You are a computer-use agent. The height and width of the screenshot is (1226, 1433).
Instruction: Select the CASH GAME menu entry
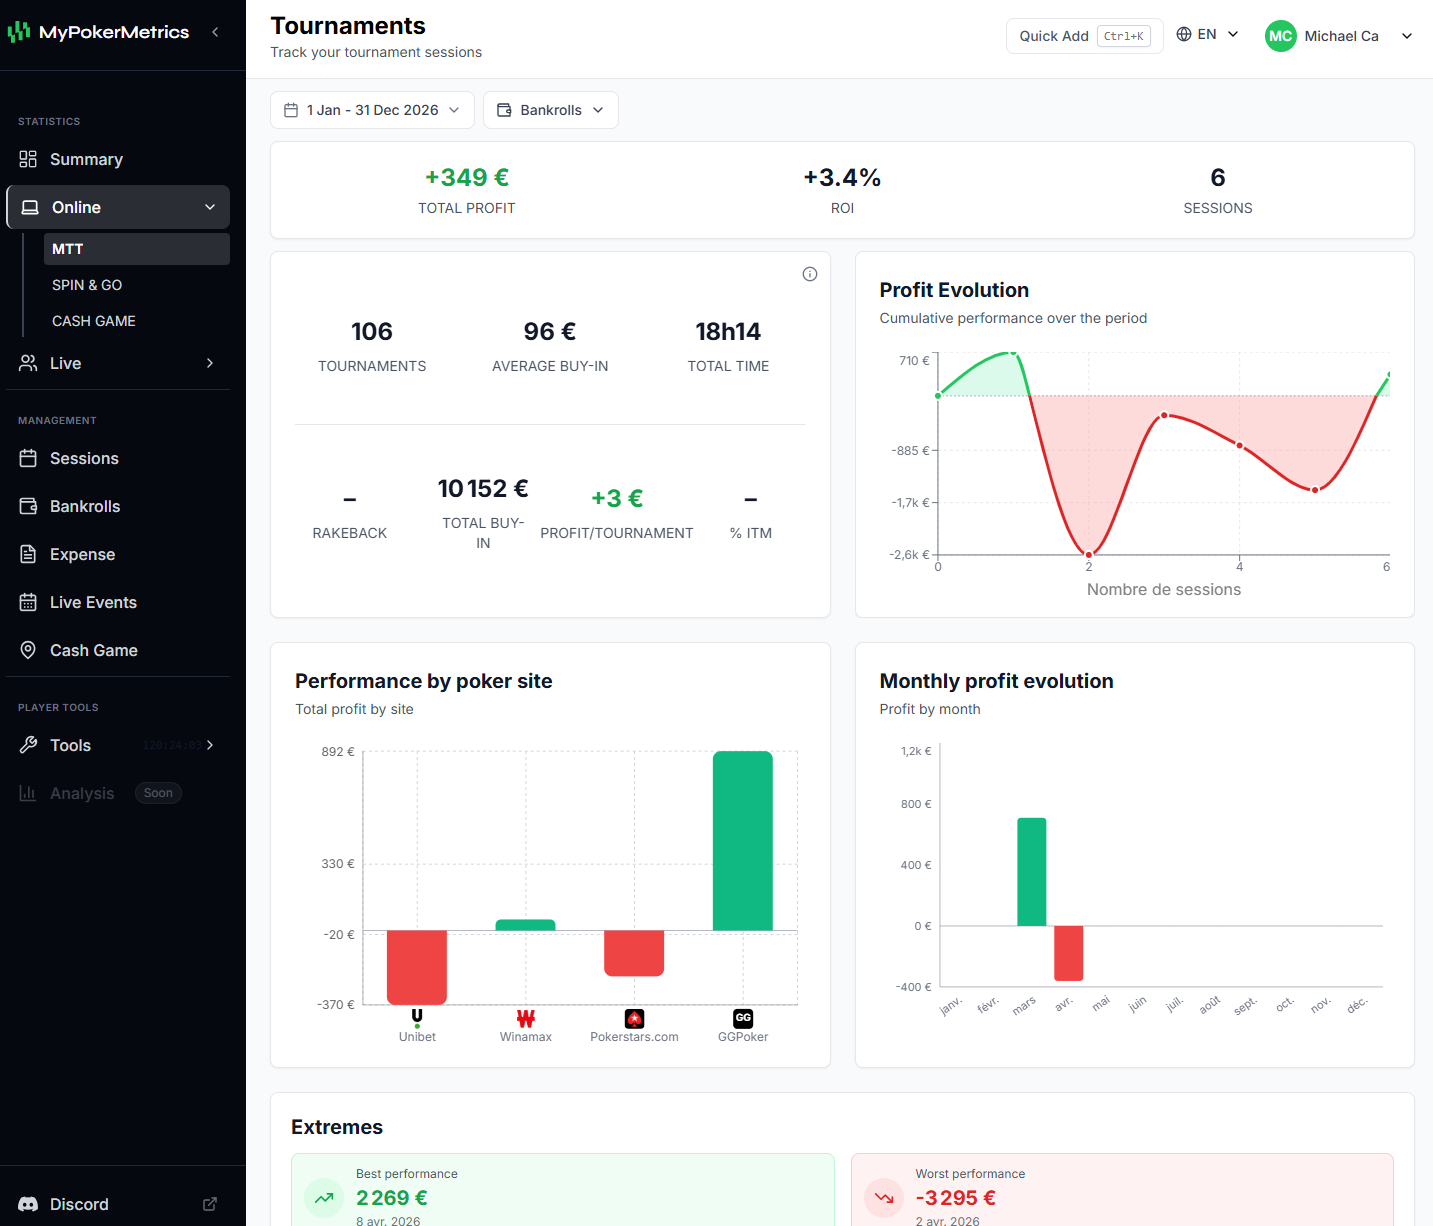93,321
